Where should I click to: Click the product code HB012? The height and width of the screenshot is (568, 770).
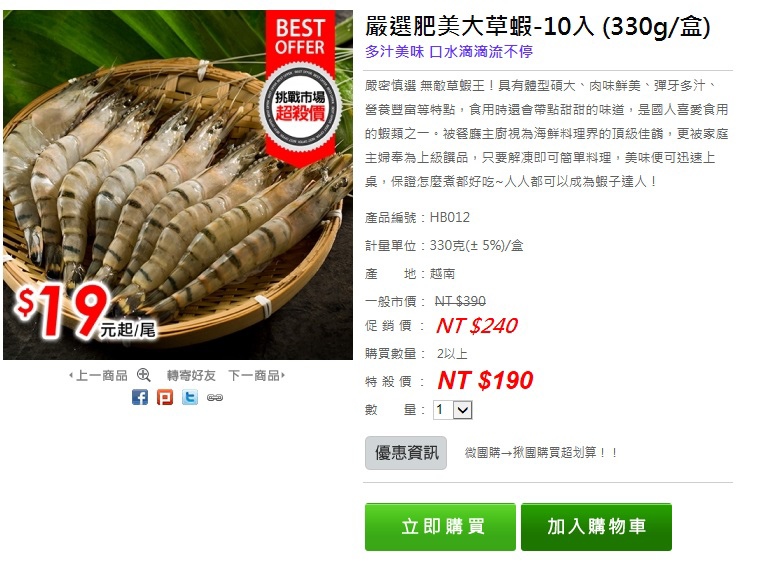point(450,217)
